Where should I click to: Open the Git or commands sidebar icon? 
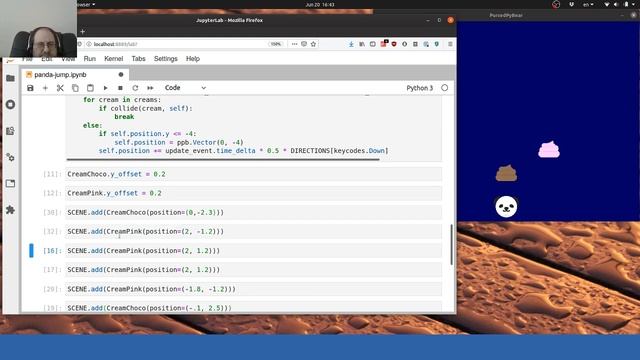click(11, 131)
